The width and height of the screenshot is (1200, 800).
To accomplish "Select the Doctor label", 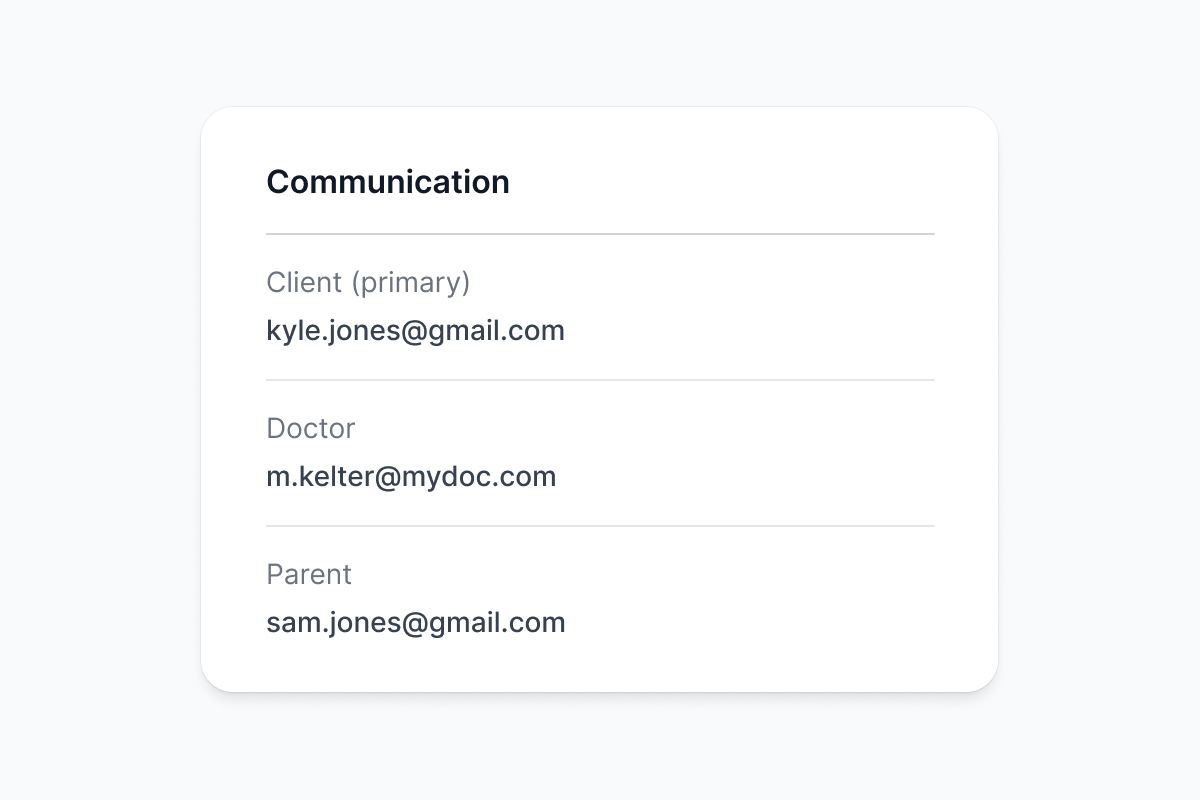I will pyautogui.click(x=310, y=429).
